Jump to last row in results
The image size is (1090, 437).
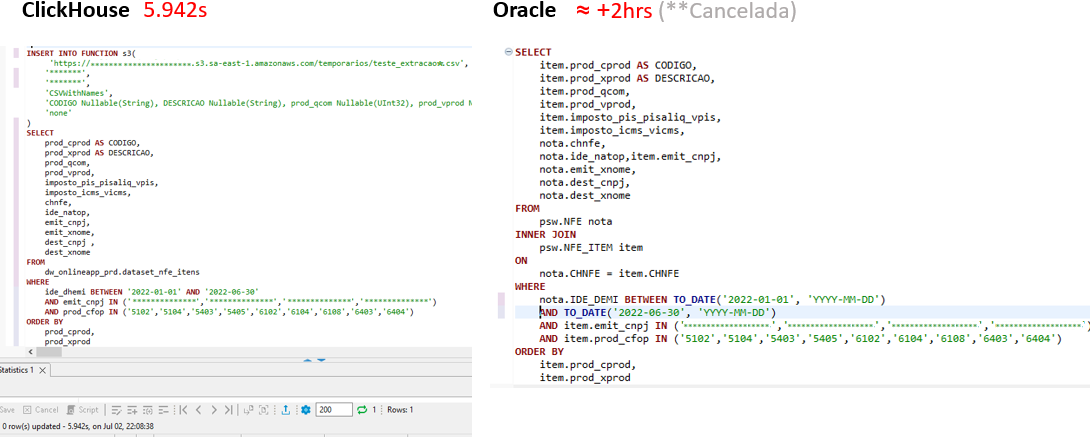[x=229, y=410]
